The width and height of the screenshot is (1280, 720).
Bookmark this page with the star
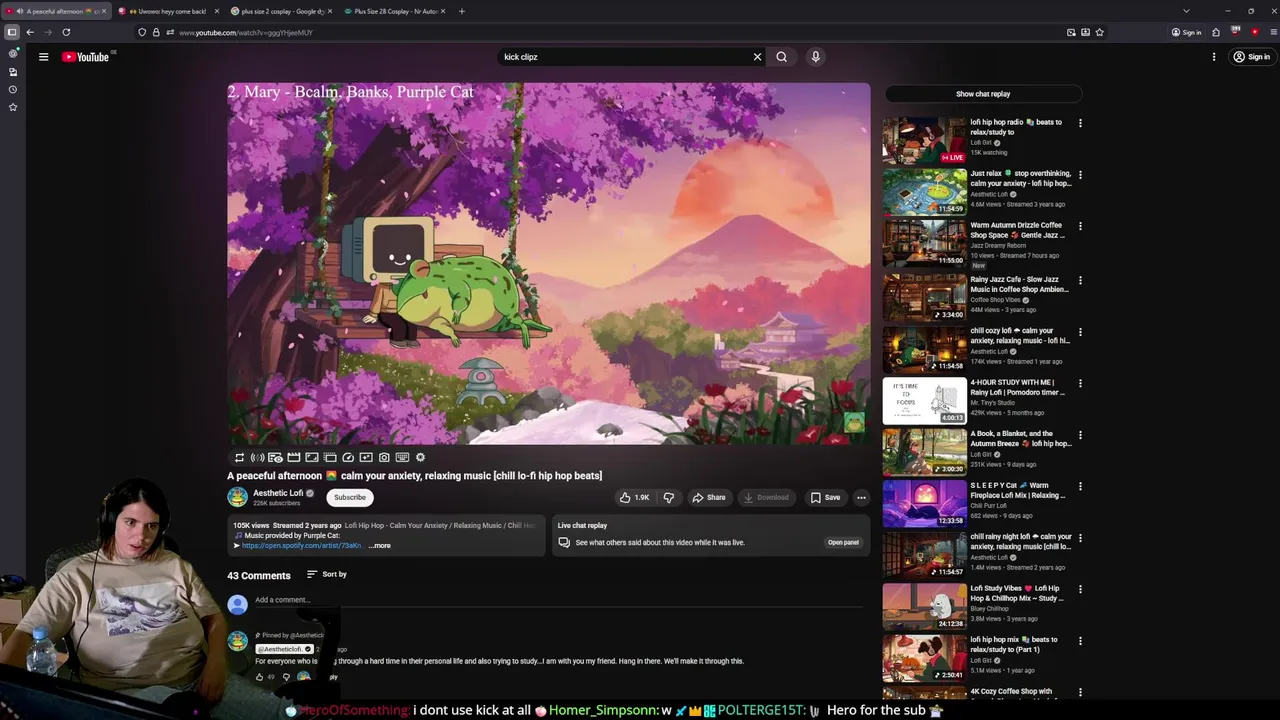coord(1099,32)
